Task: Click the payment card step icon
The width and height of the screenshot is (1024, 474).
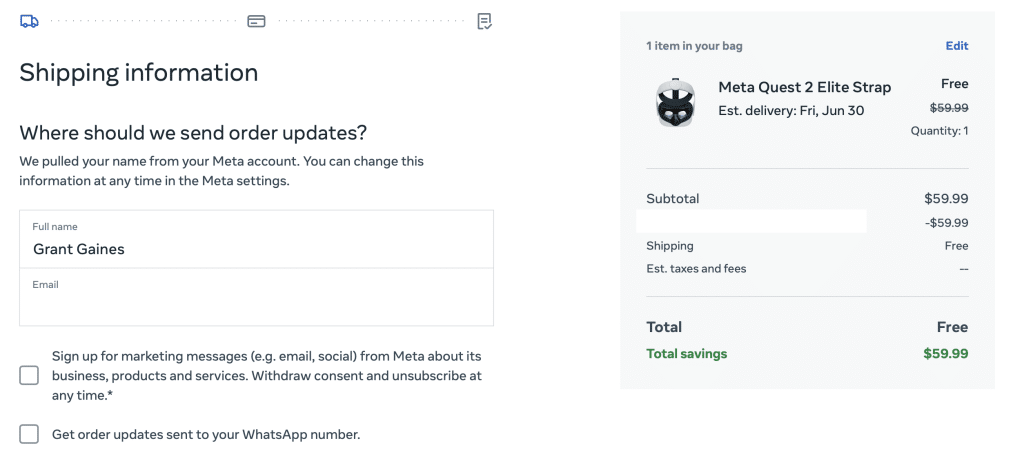Action: [x=256, y=22]
